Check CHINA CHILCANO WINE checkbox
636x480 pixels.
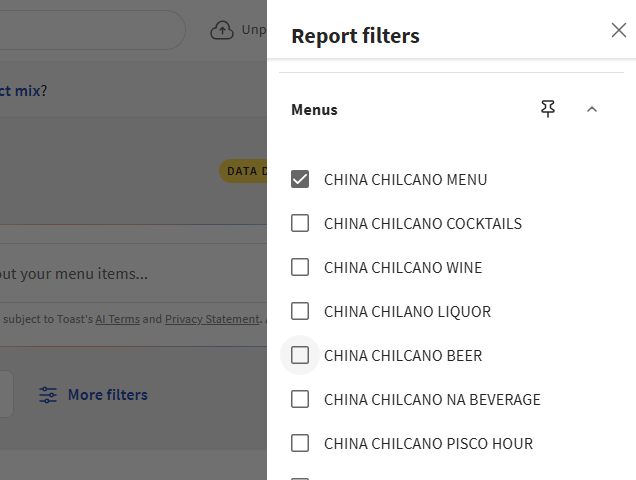(300, 267)
